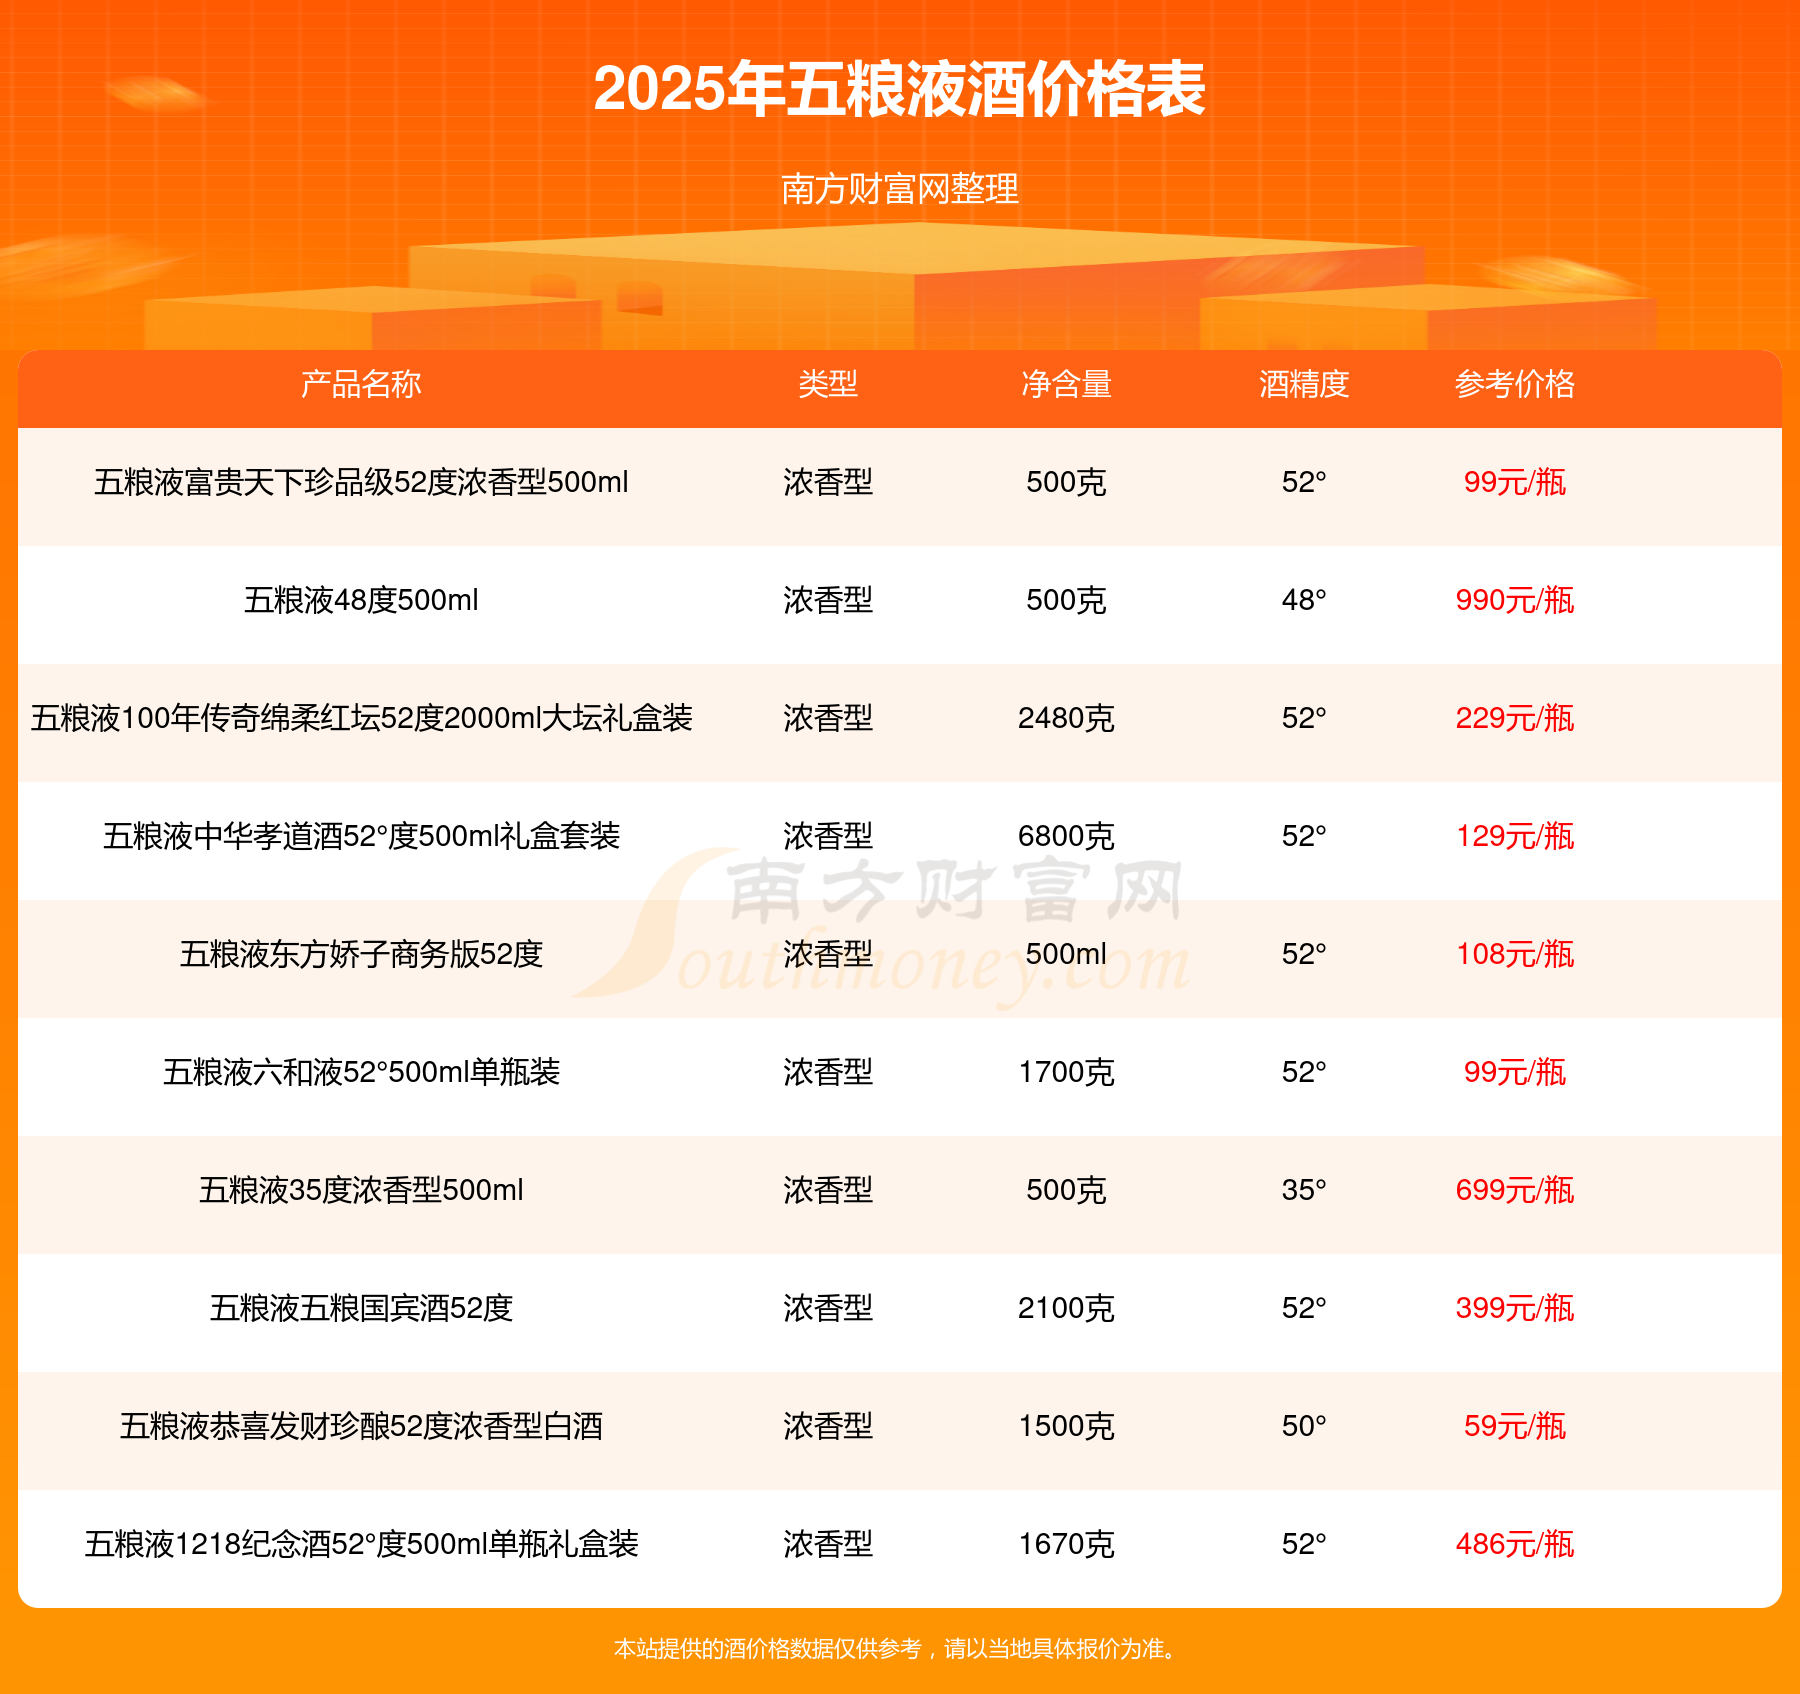Select 五粮液东方娇子商务版52度 product name
Screen dimensions: 1800x1694
361,955
